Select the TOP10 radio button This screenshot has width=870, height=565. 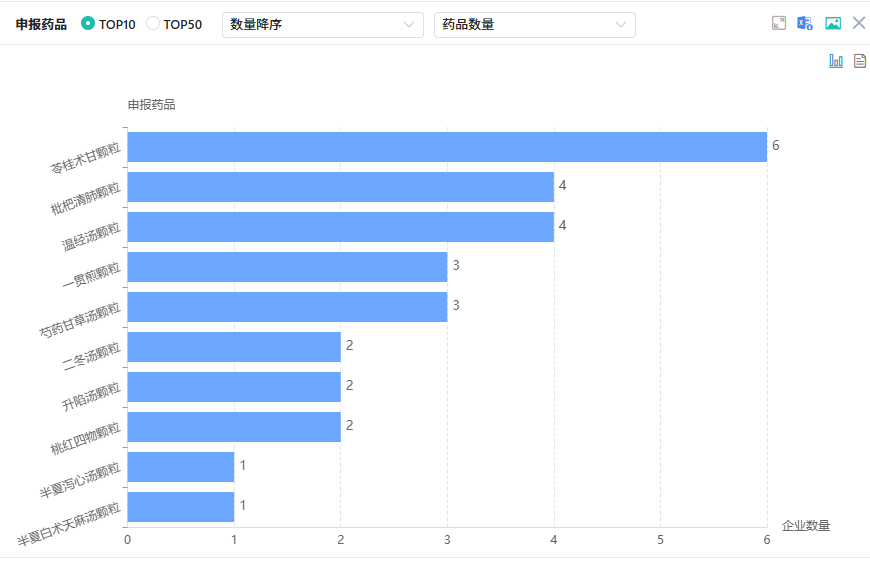coord(88,24)
